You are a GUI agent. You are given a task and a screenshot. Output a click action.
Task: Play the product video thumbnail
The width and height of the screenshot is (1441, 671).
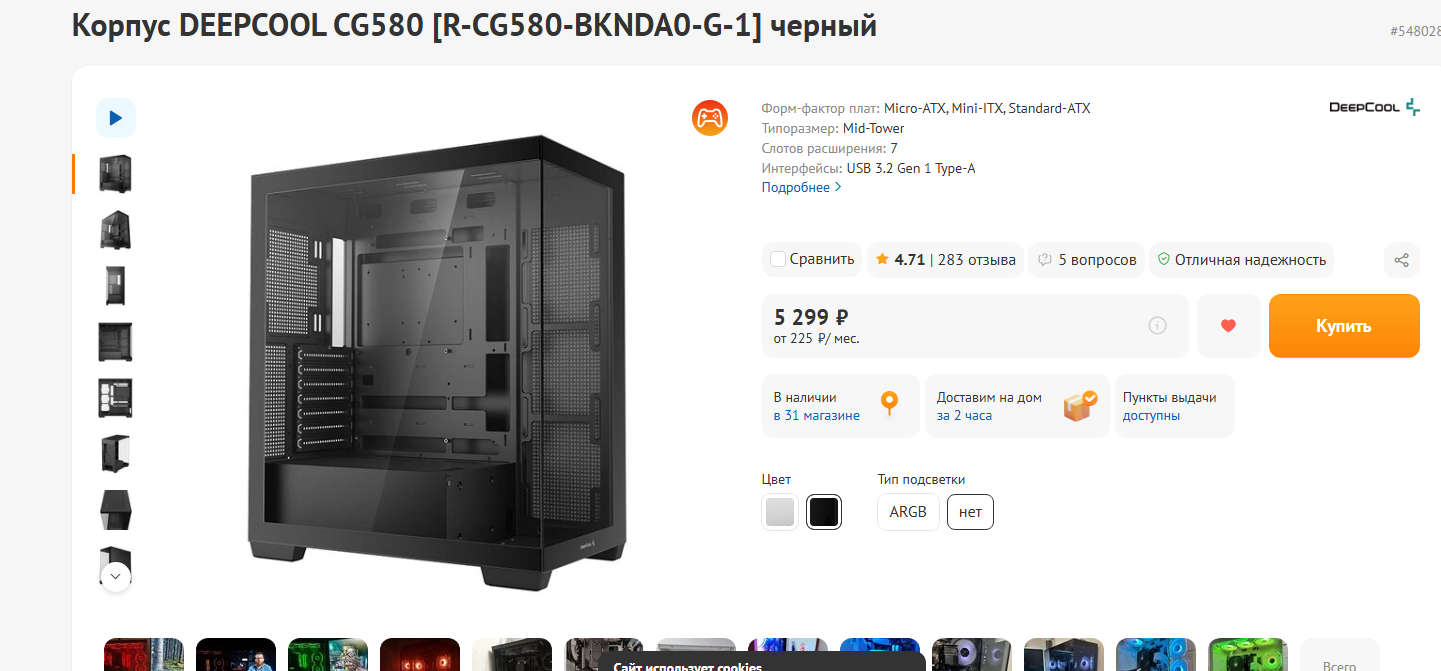coord(116,118)
